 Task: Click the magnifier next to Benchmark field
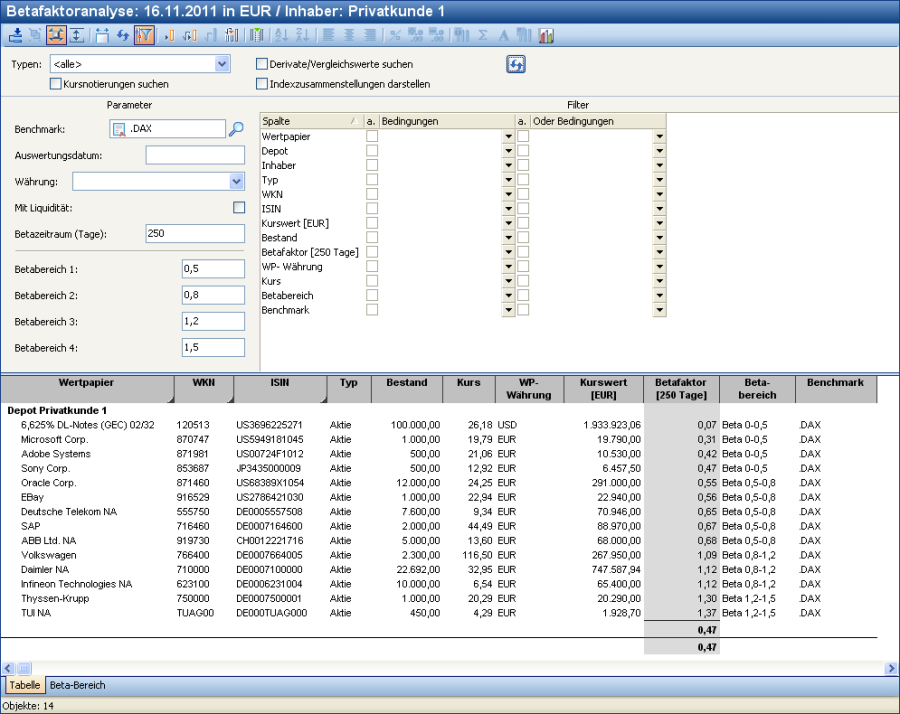pos(236,129)
